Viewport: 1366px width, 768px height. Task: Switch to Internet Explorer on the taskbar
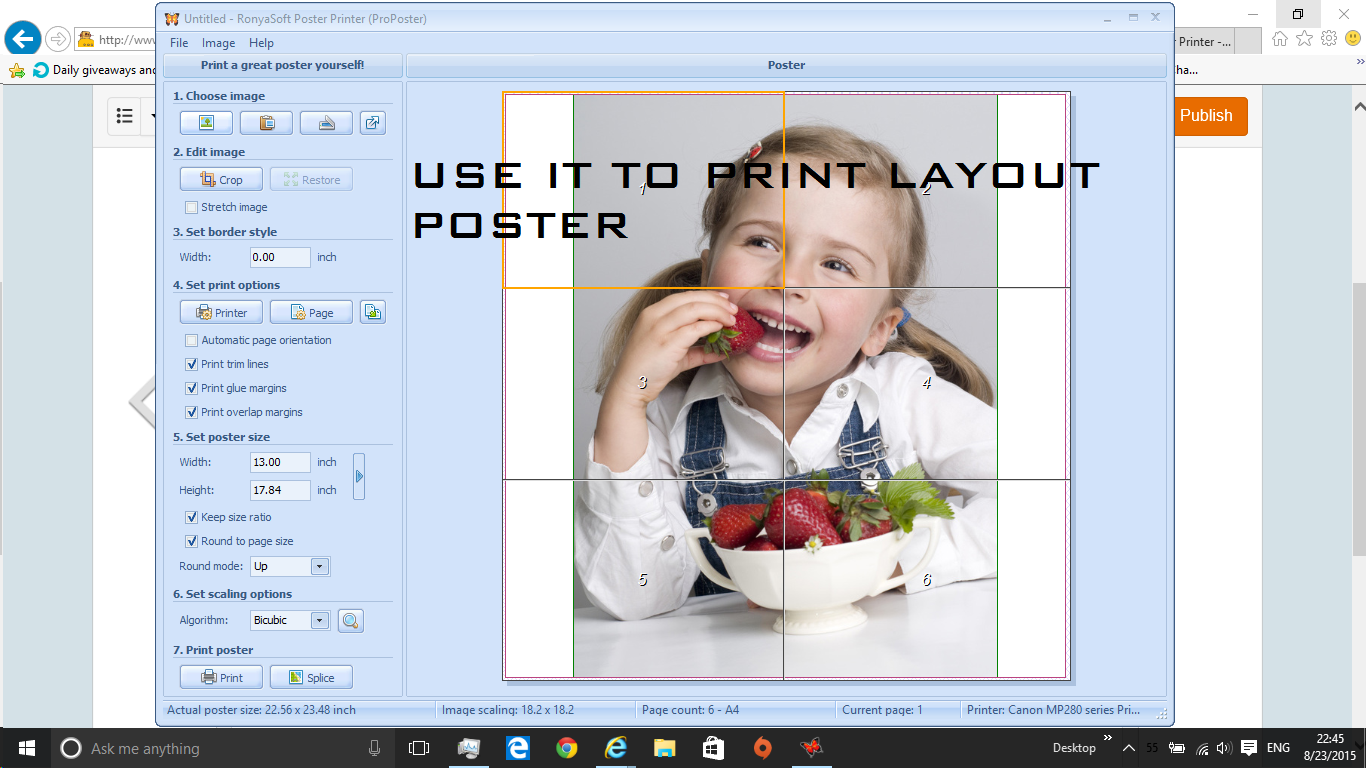[x=615, y=748]
